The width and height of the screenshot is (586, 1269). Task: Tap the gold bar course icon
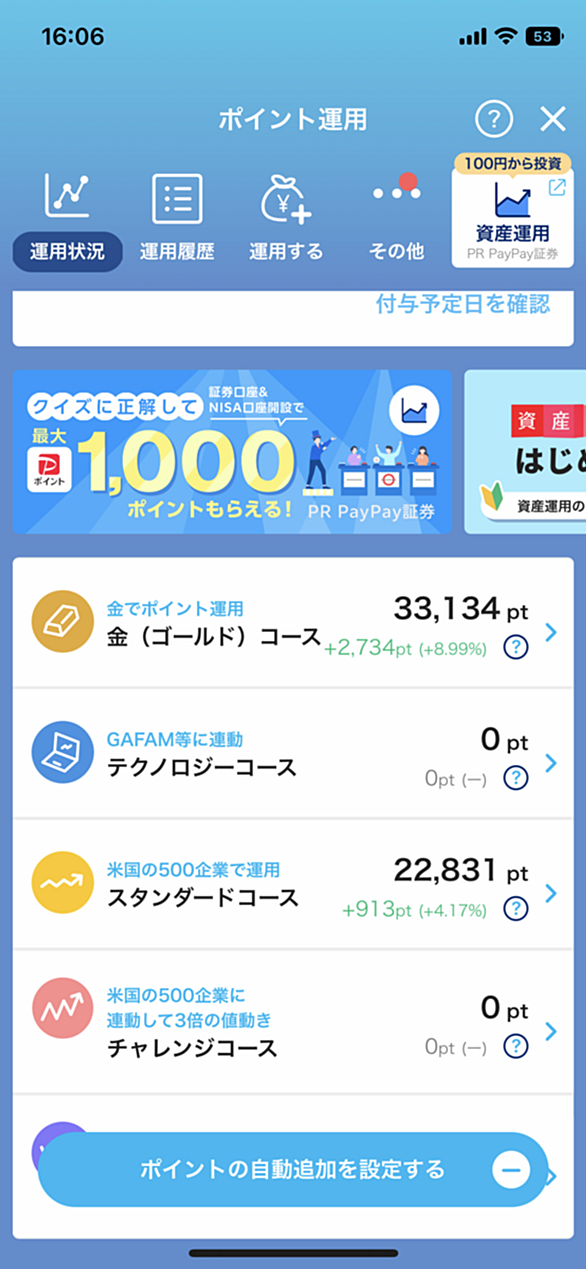pos(62,622)
